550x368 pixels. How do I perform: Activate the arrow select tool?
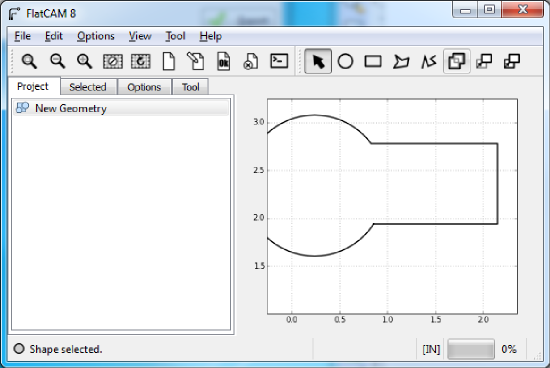(x=318, y=61)
